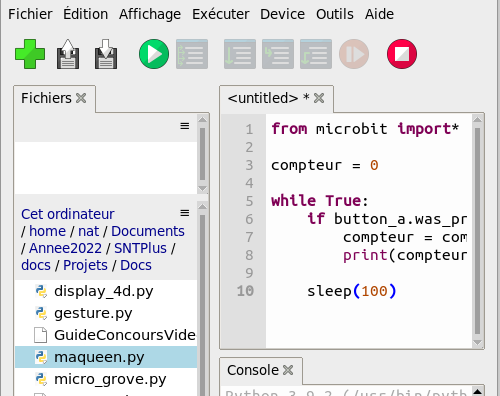Select the GuideConcoursVide file

pos(106,335)
